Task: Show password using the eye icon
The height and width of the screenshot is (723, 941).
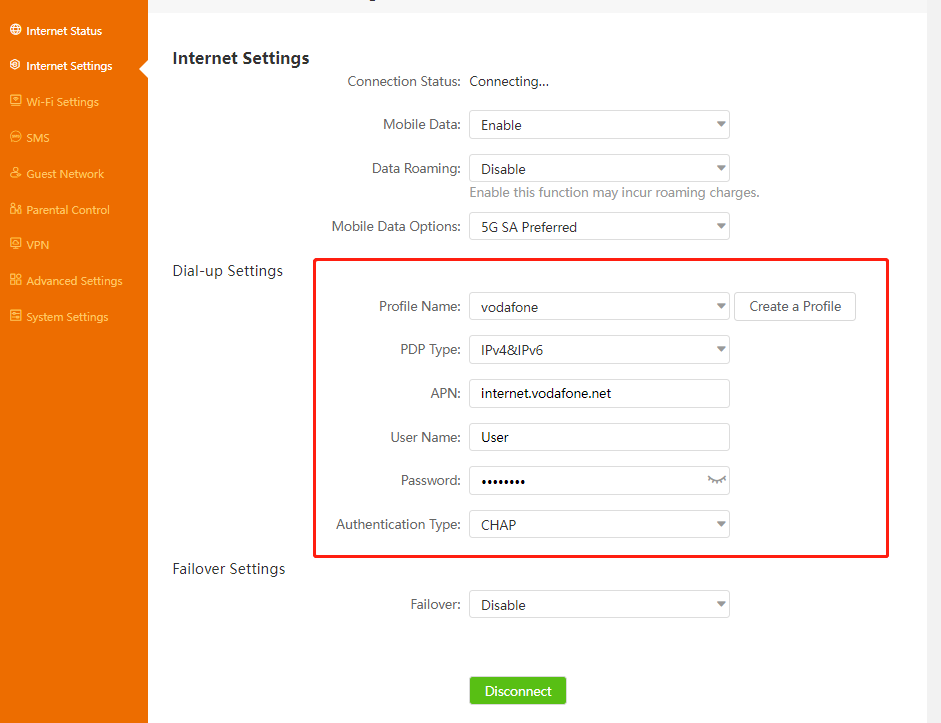Action: (715, 480)
